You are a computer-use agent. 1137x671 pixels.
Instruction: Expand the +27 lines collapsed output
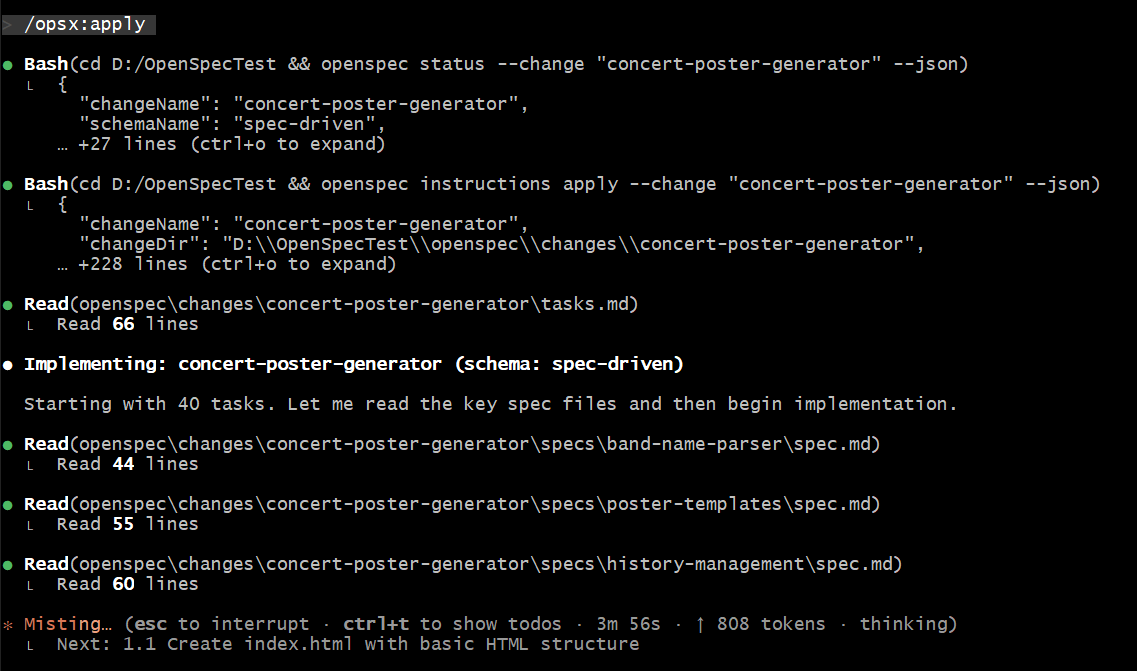click(x=221, y=144)
